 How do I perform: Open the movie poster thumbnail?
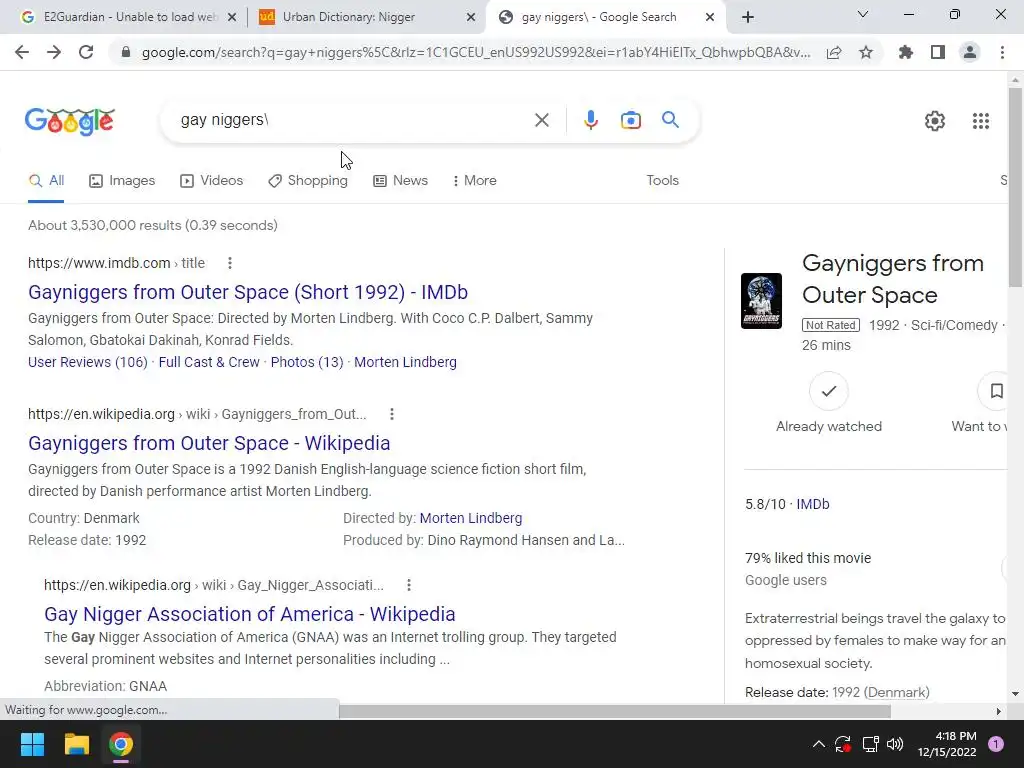[761, 301]
